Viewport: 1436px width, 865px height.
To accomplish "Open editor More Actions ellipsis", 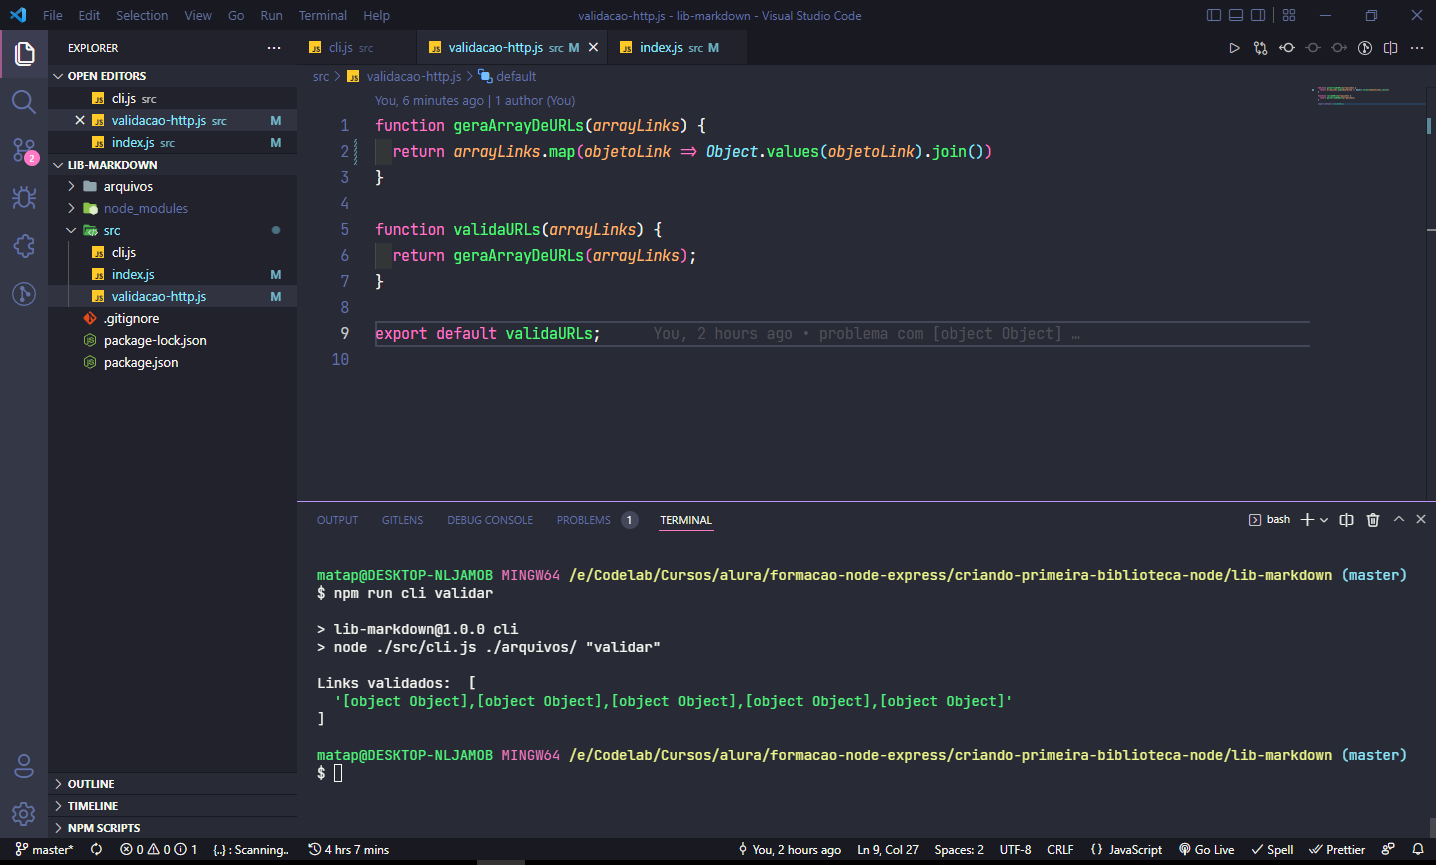I will pyautogui.click(x=1417, y=48).
